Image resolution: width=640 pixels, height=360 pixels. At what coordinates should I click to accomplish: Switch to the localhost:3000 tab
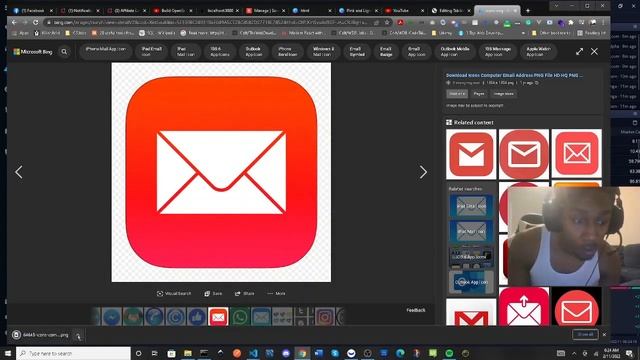220,11
